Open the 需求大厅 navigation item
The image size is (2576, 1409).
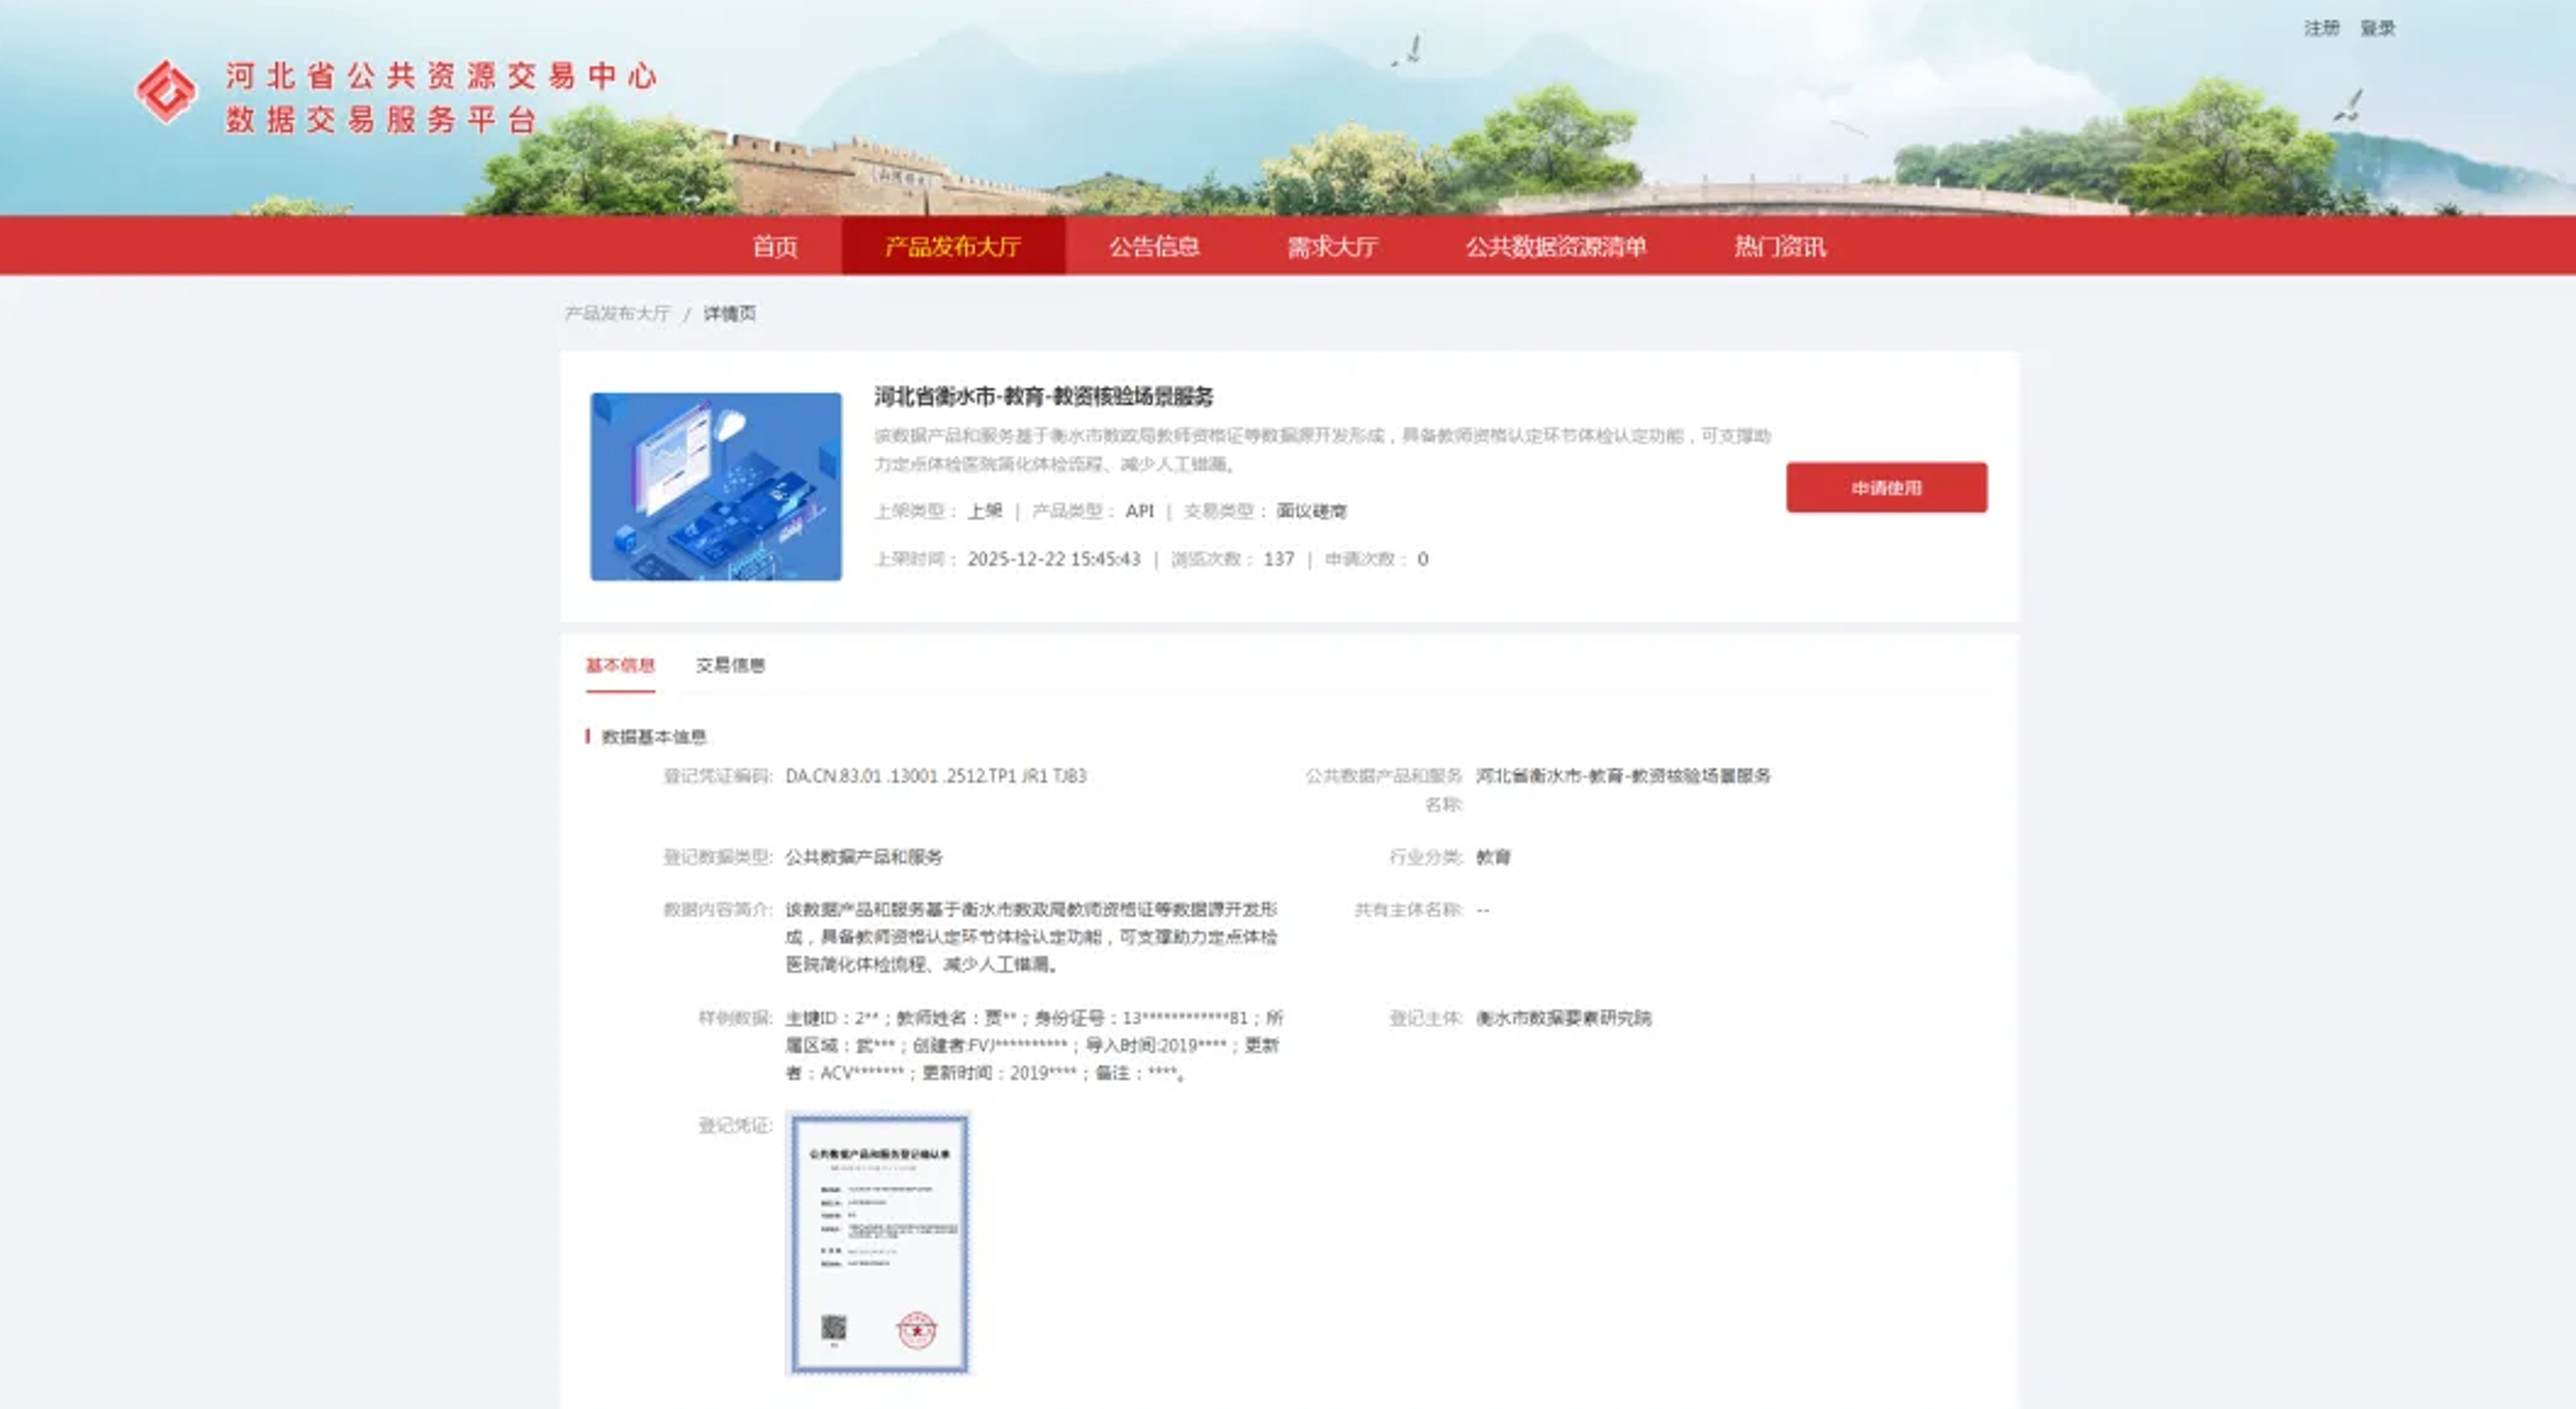tap(1331, 246)
